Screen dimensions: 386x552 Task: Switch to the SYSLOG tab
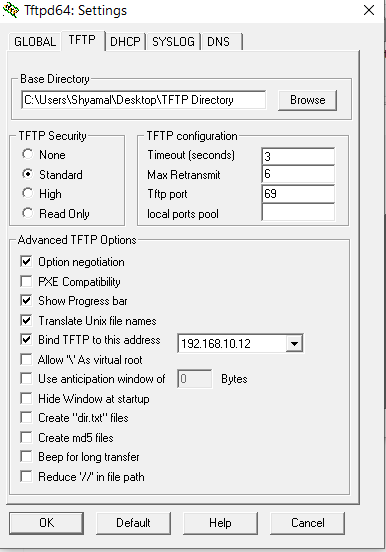173,42
